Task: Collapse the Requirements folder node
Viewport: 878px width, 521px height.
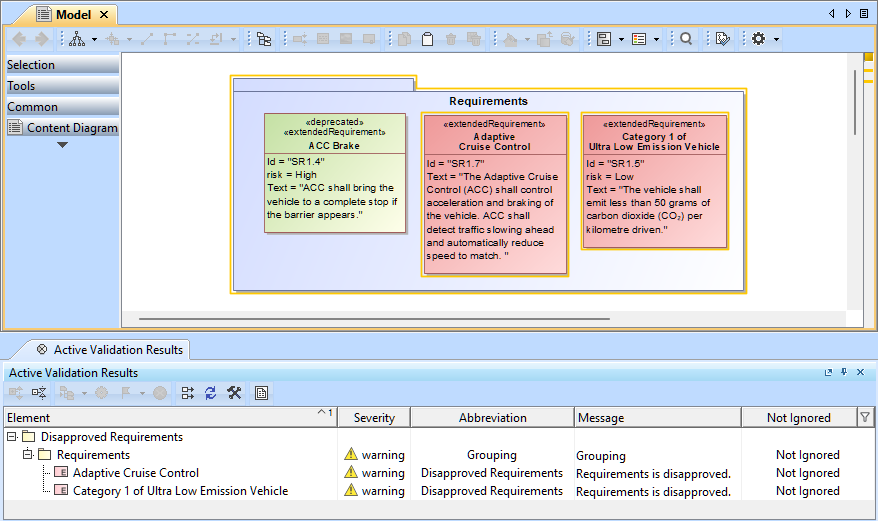Action: [28, 455]
